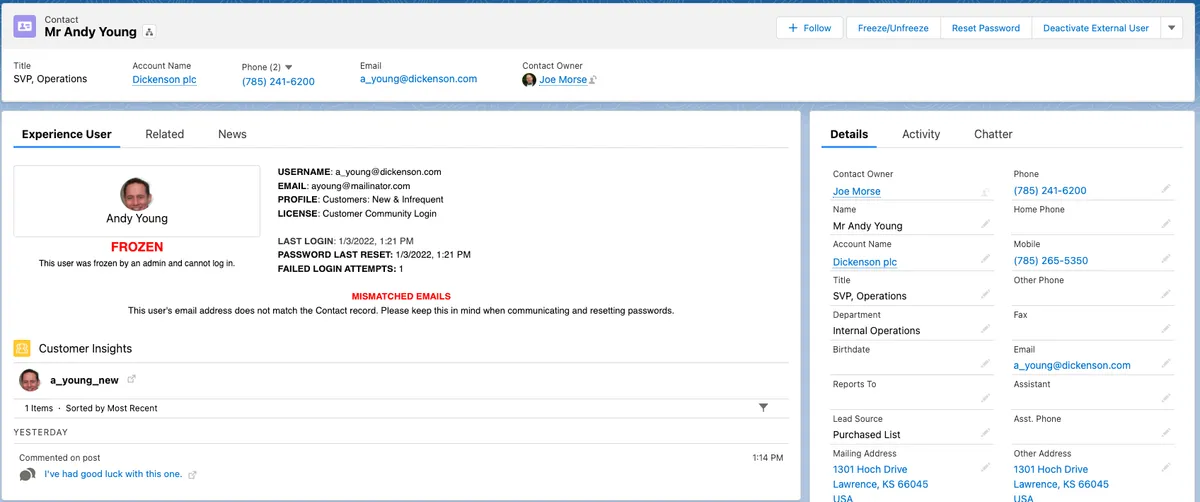Edit the Lead Source field pencil icon

(985, 433)
